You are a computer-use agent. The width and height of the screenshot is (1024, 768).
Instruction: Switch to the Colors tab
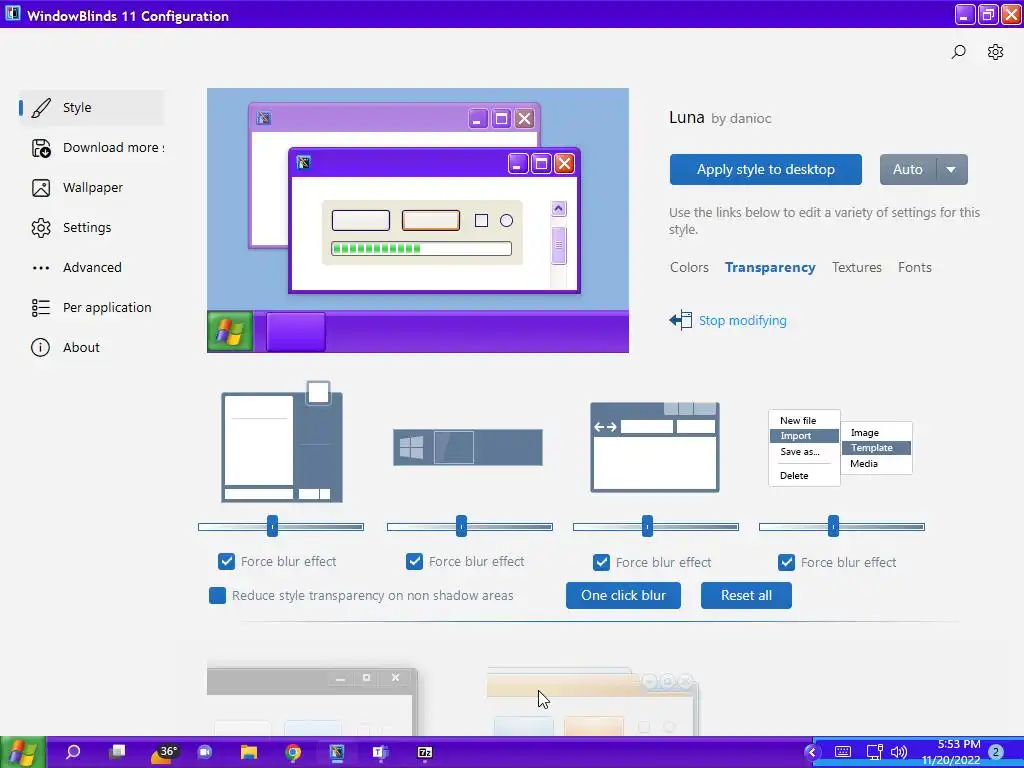pyautogui.click(x=689, y=268)
